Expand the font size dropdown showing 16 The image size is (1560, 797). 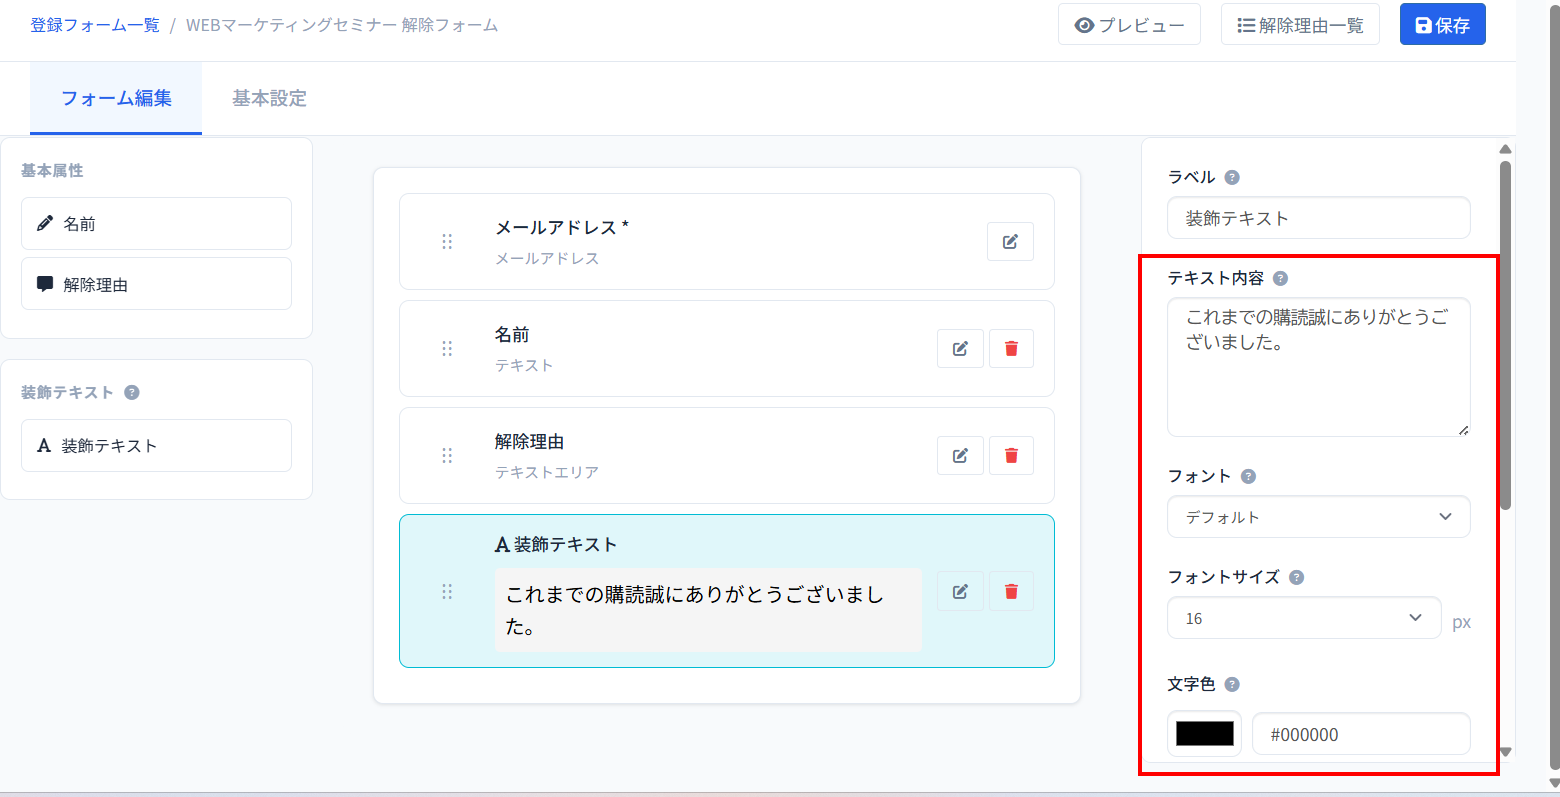pyautogui.click(x=1303, y=618)
